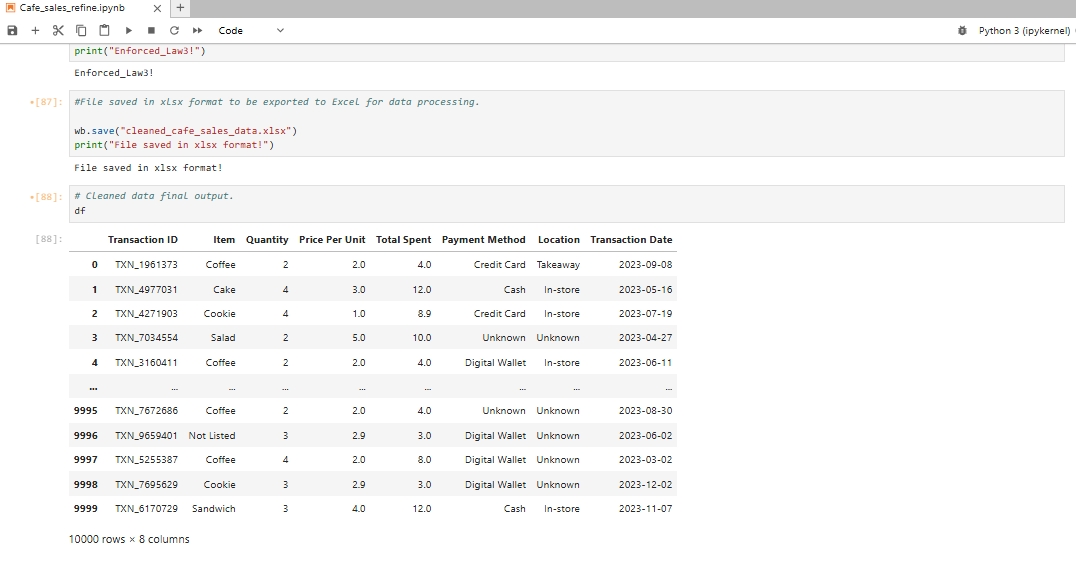Click row index 9995
Image resolution: width=1076 pixels, height=585 pixels.
[x=86, y=411]
